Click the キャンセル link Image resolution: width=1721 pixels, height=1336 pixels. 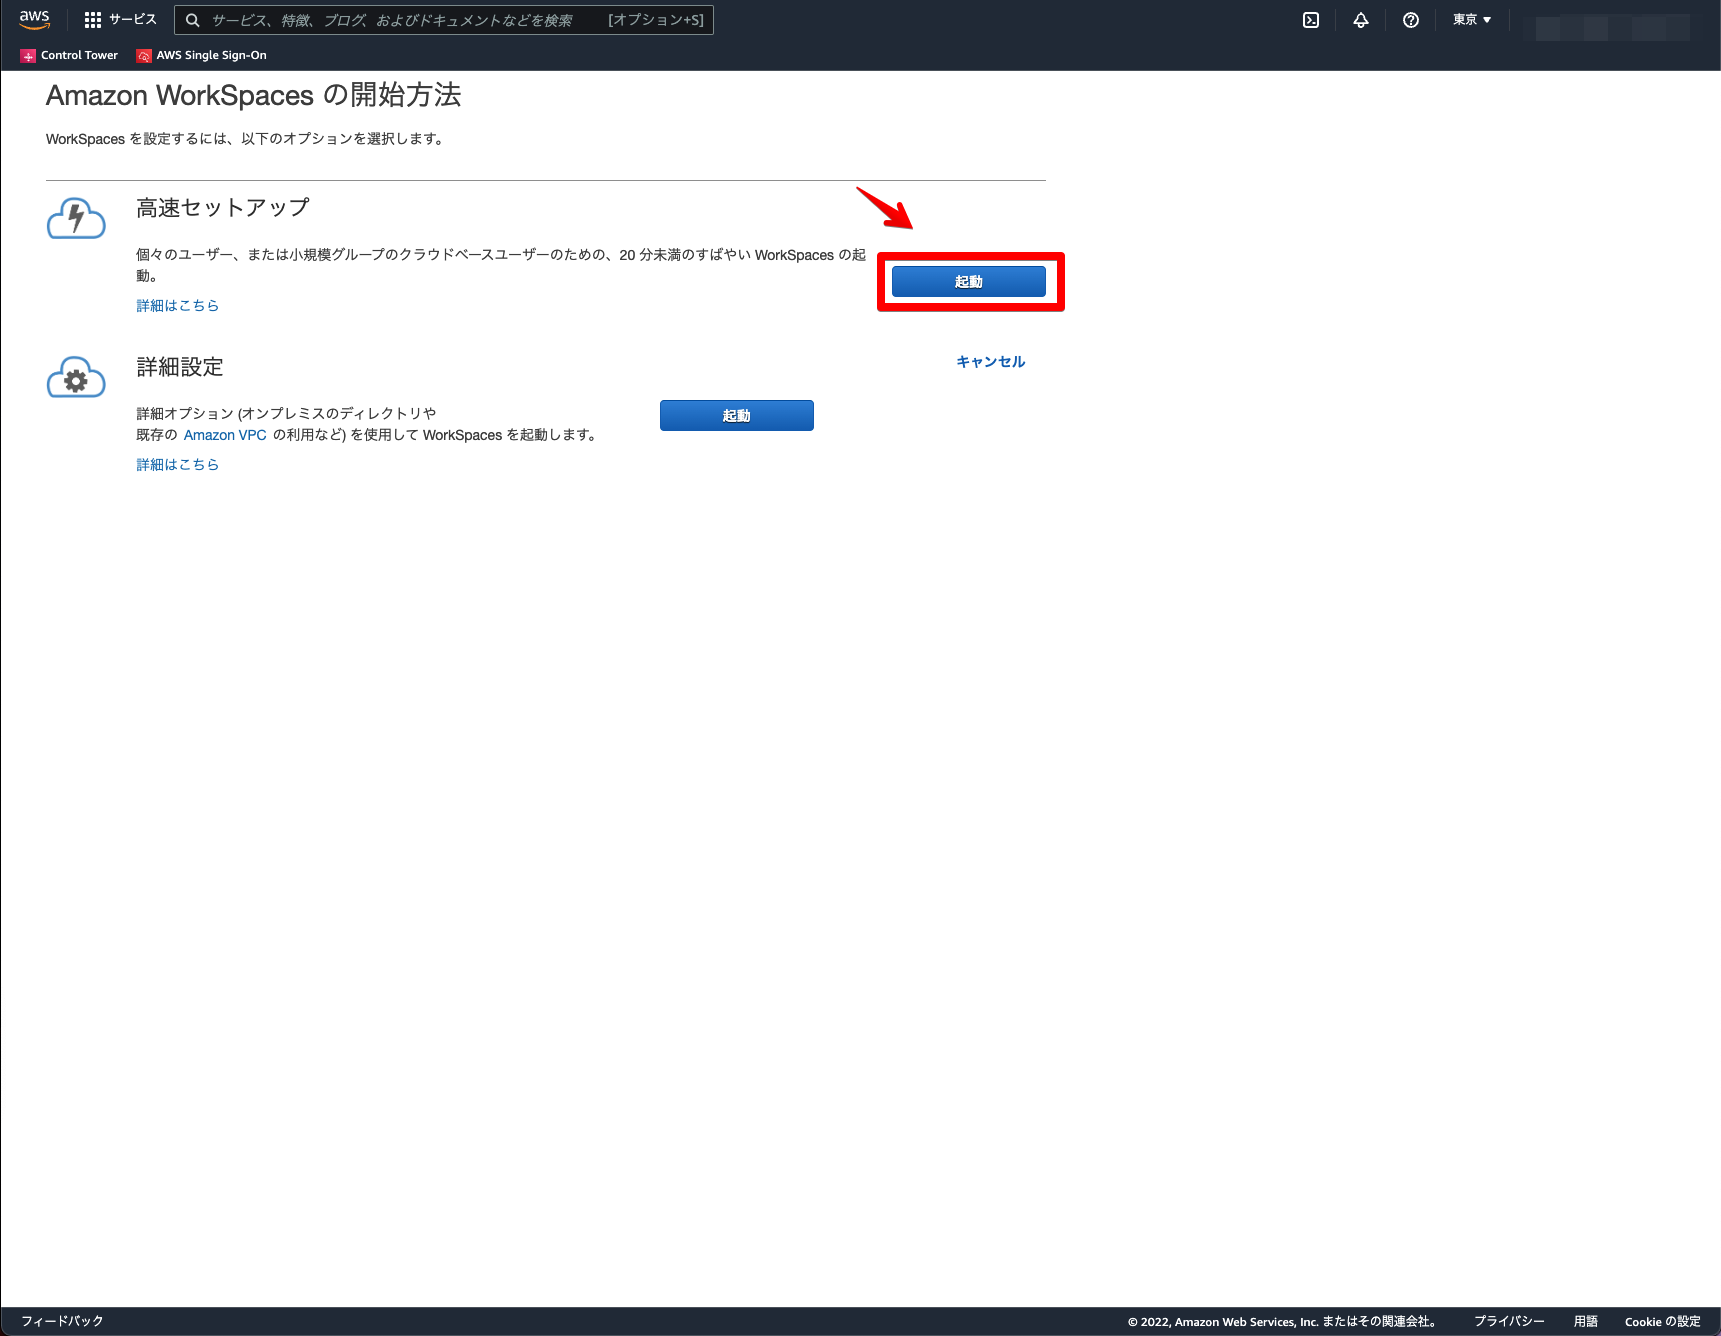(x=989, y=362)
